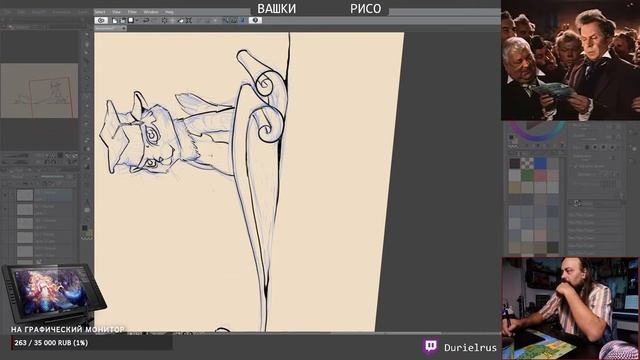Click the movie clip in top-right corner
The width and height of the screenshot is (640, 360).
click(570, 60)
